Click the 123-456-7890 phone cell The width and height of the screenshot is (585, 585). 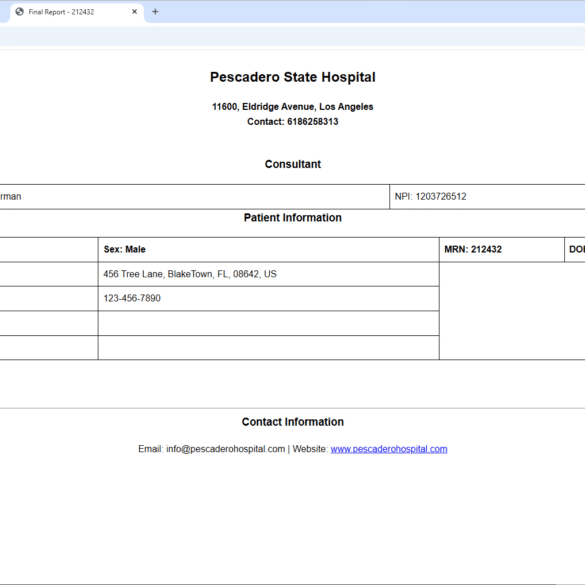(x=269, y=298)
